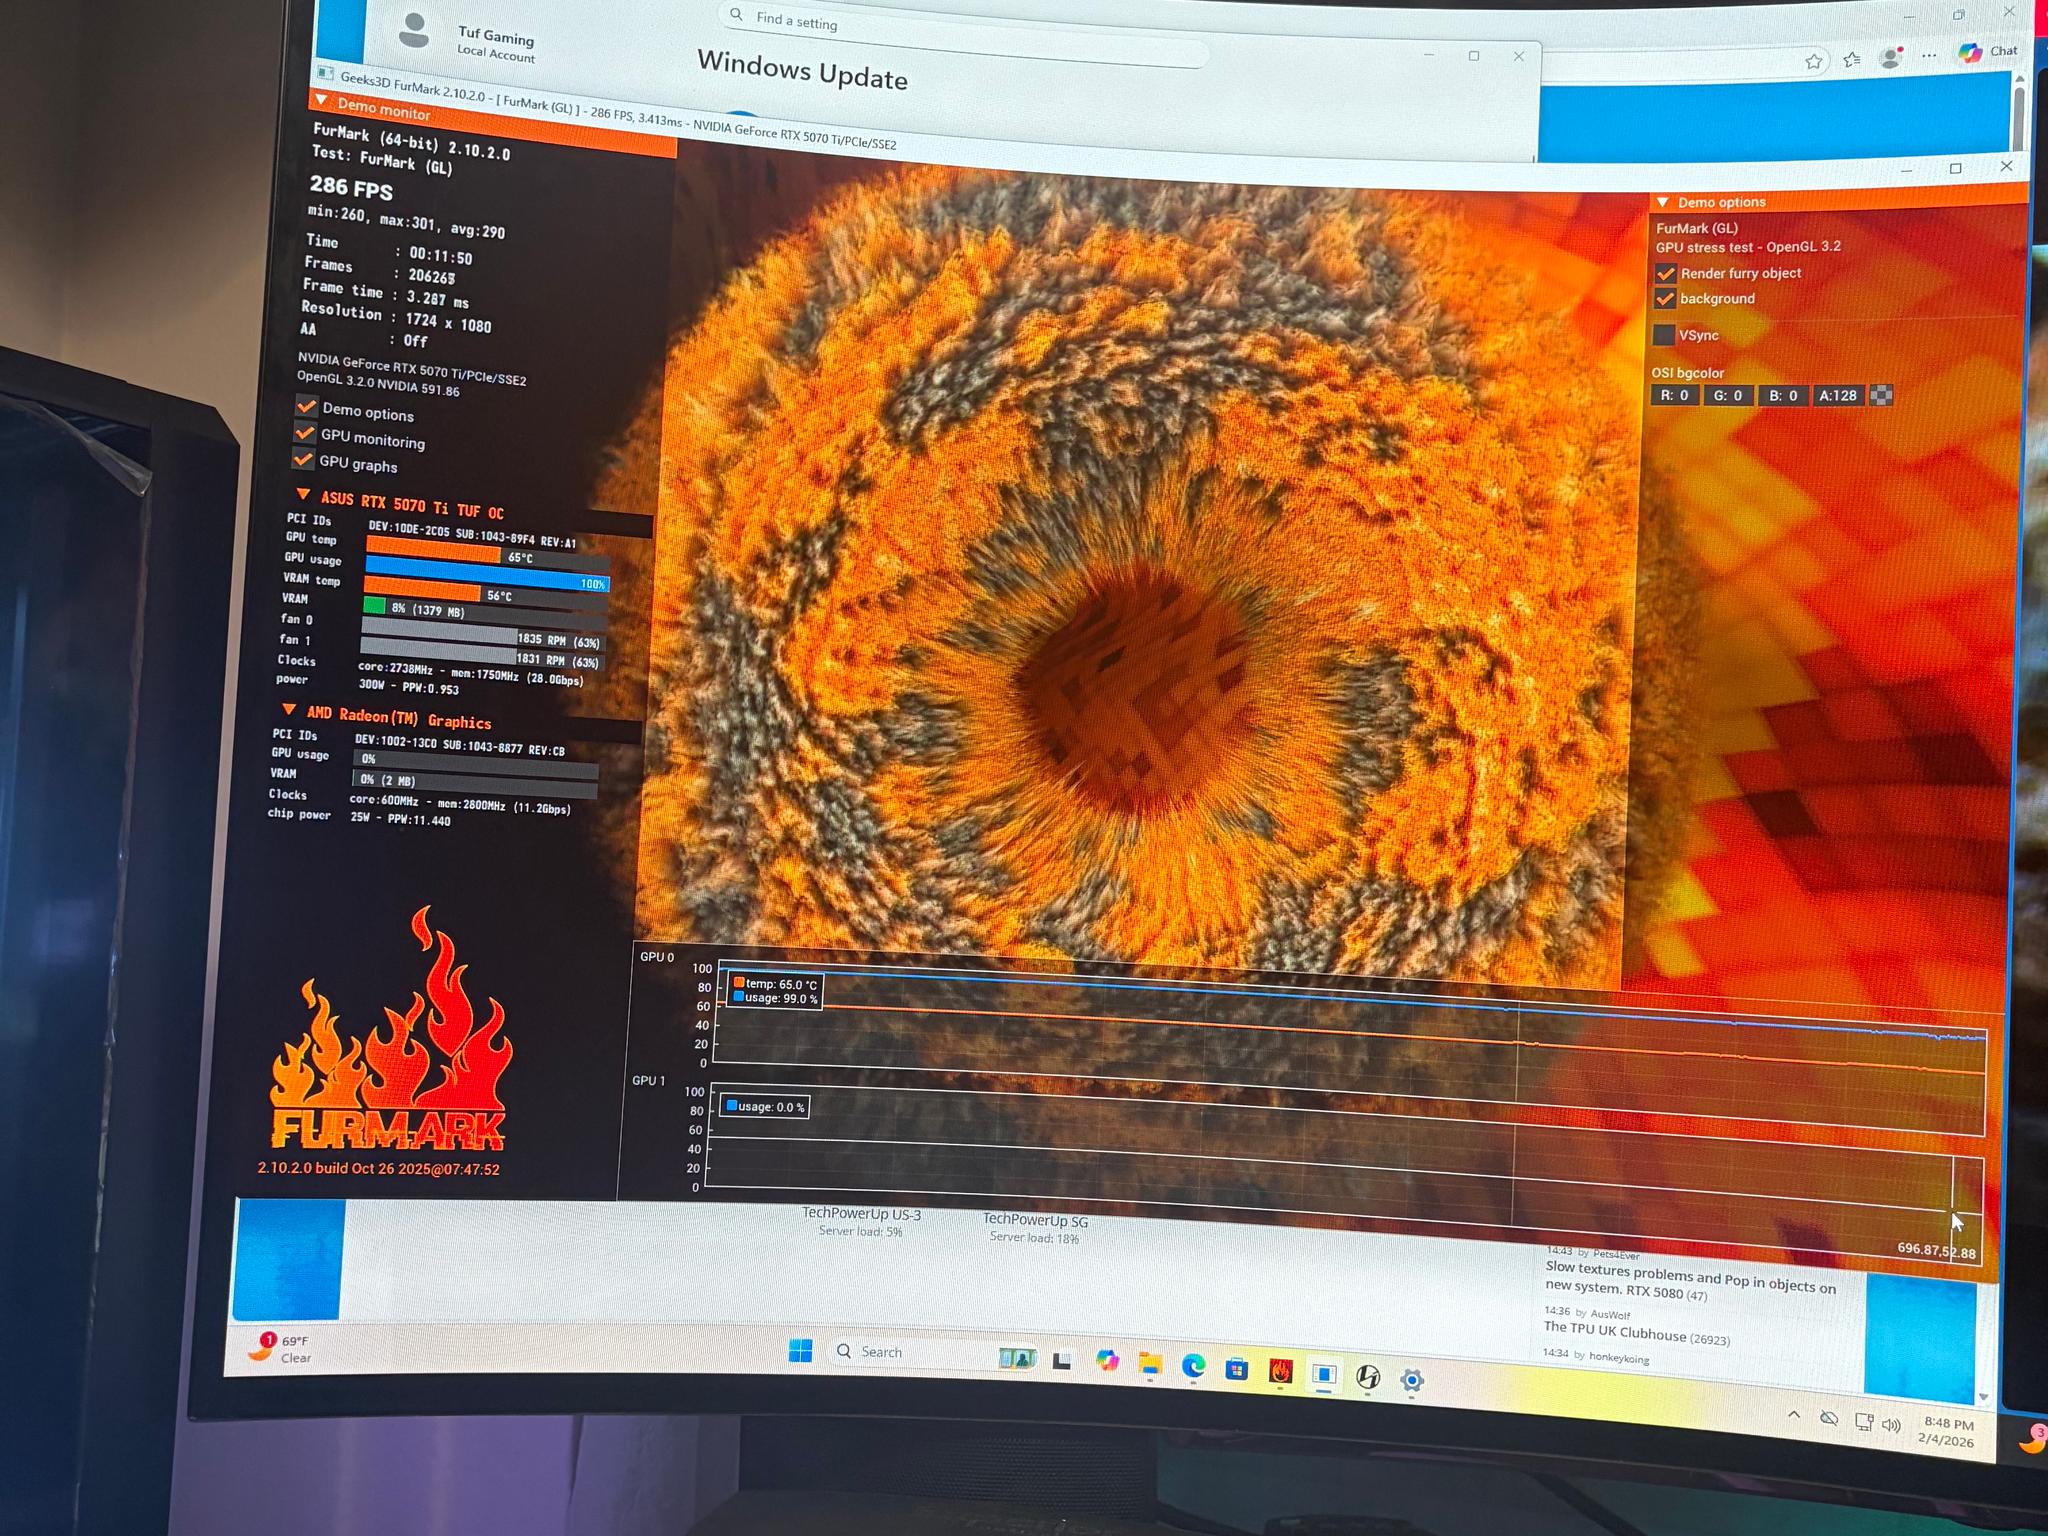Click the OSI bgcolor R: 0 field
Screen dimensions: 2048x1536
pos(1675,395)
